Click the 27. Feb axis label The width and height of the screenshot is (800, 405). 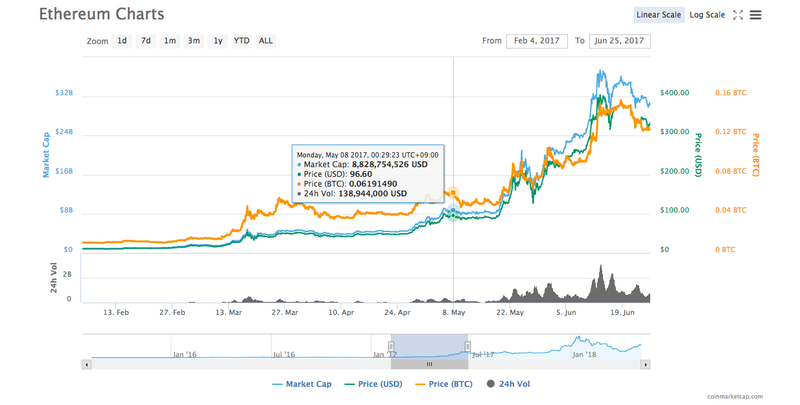coord(172,312)
